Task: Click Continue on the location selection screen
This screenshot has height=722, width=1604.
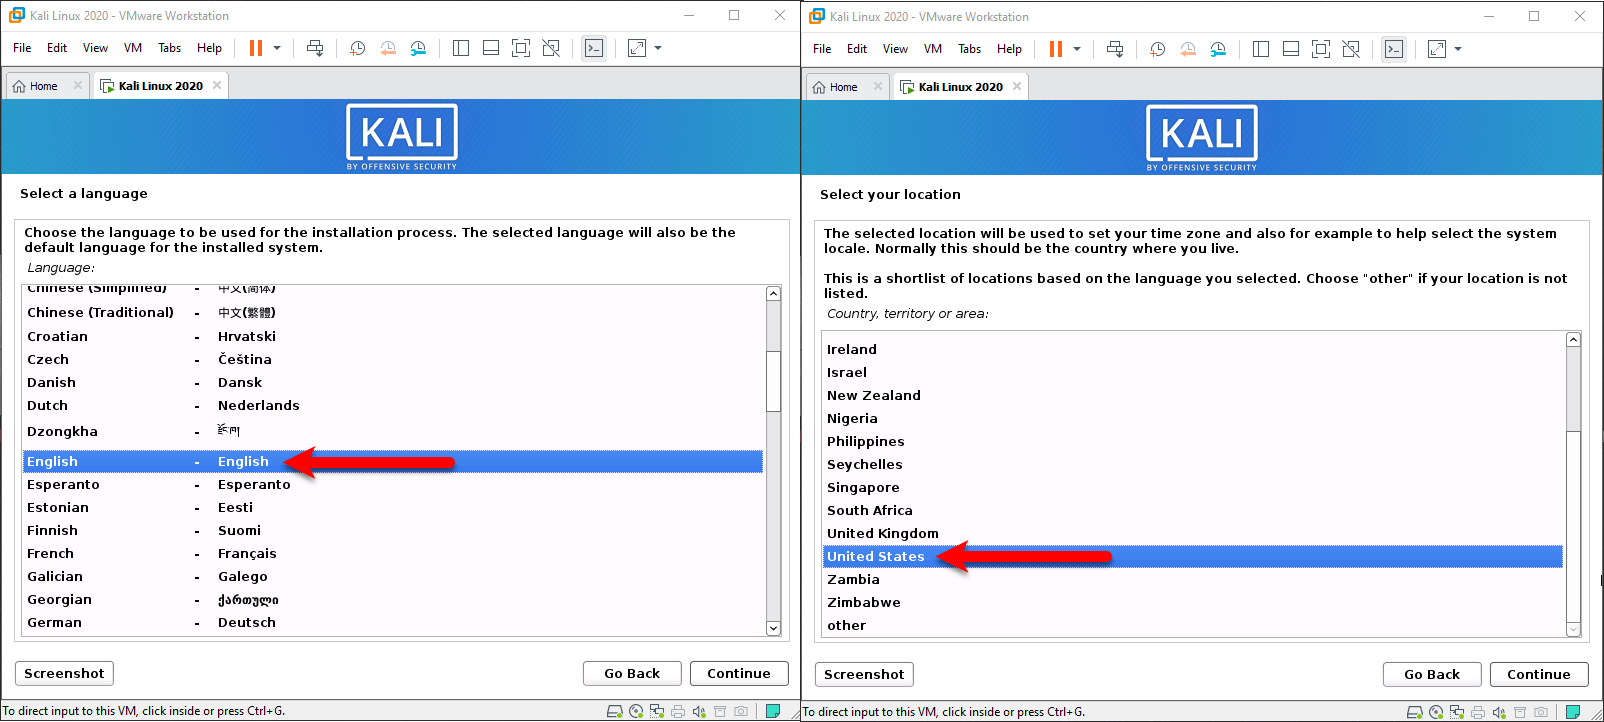Action: pyautogui.click(x=1539, y=674)
